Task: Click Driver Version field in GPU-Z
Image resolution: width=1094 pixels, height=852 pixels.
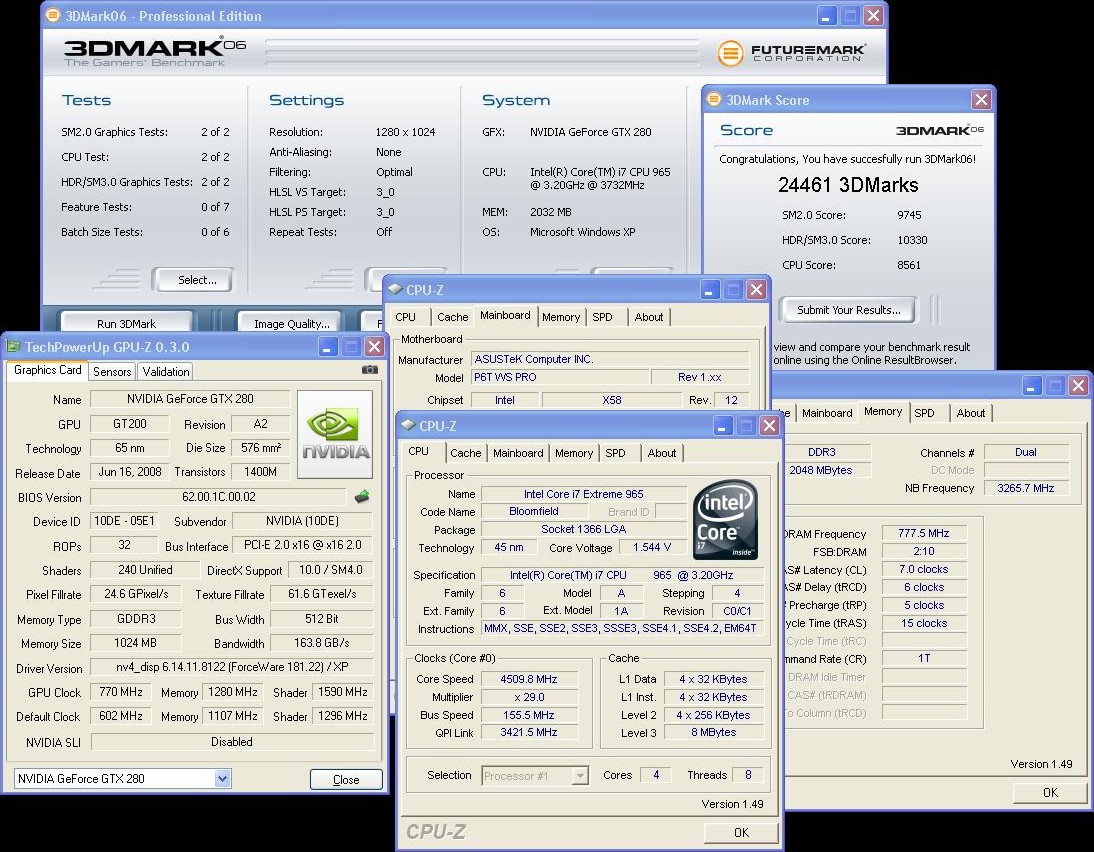Action: [x=232, y=666]
